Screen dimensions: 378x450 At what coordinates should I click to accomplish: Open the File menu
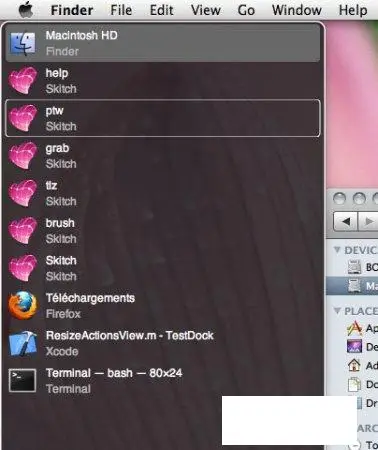[x=121, y=10]
